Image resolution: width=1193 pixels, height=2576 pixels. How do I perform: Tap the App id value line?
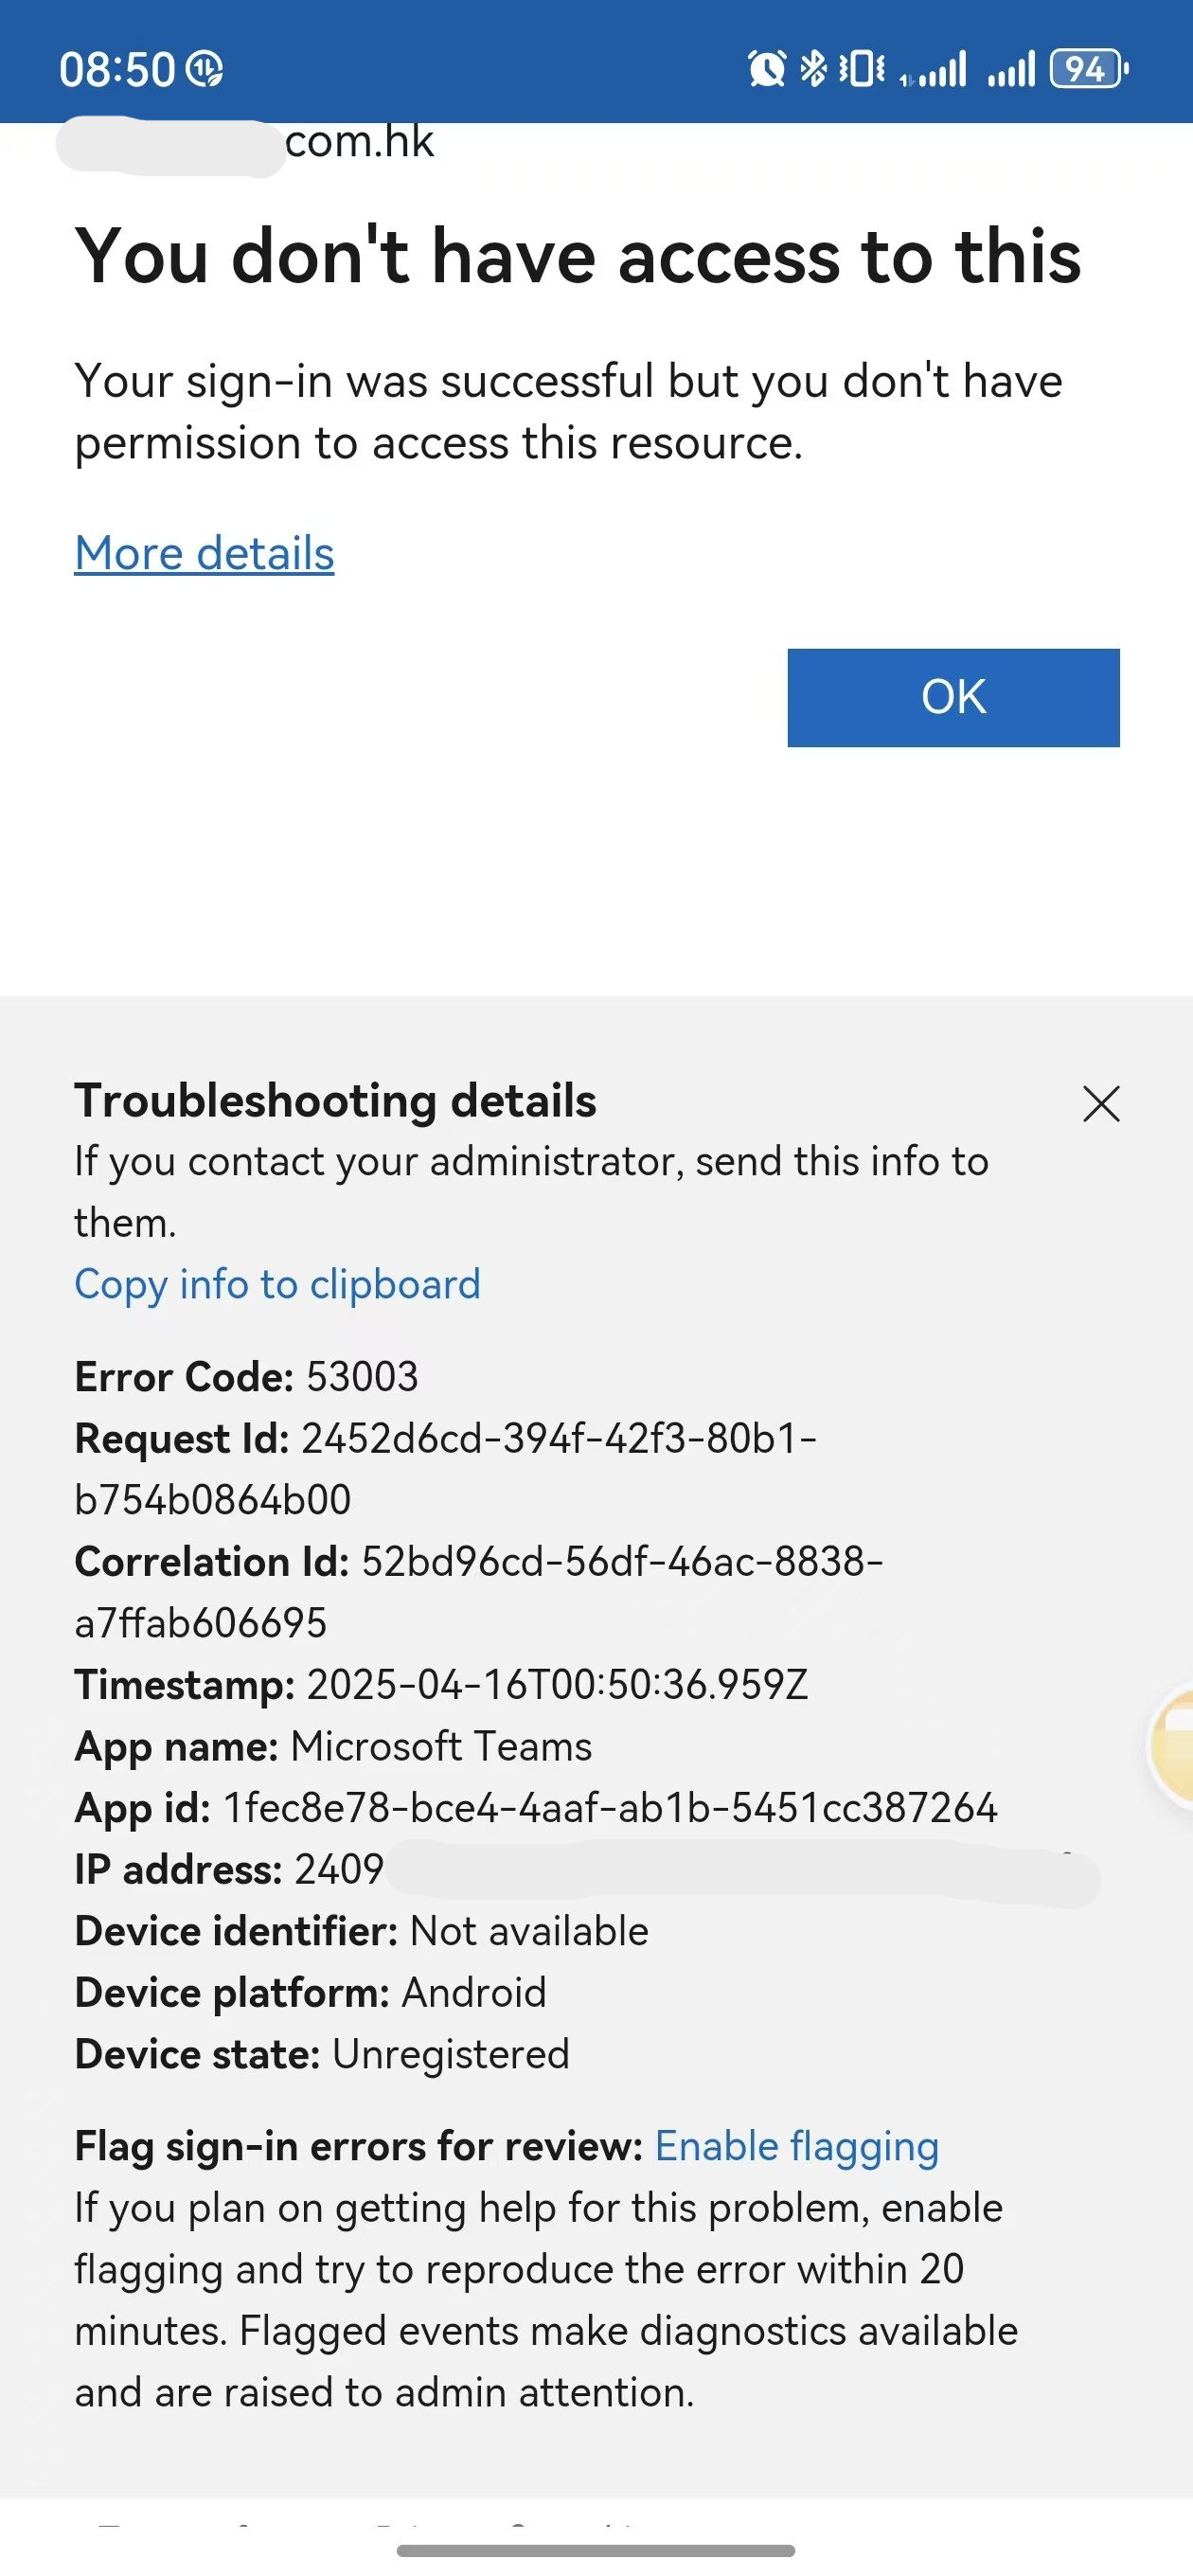[x=536, y=1808]
